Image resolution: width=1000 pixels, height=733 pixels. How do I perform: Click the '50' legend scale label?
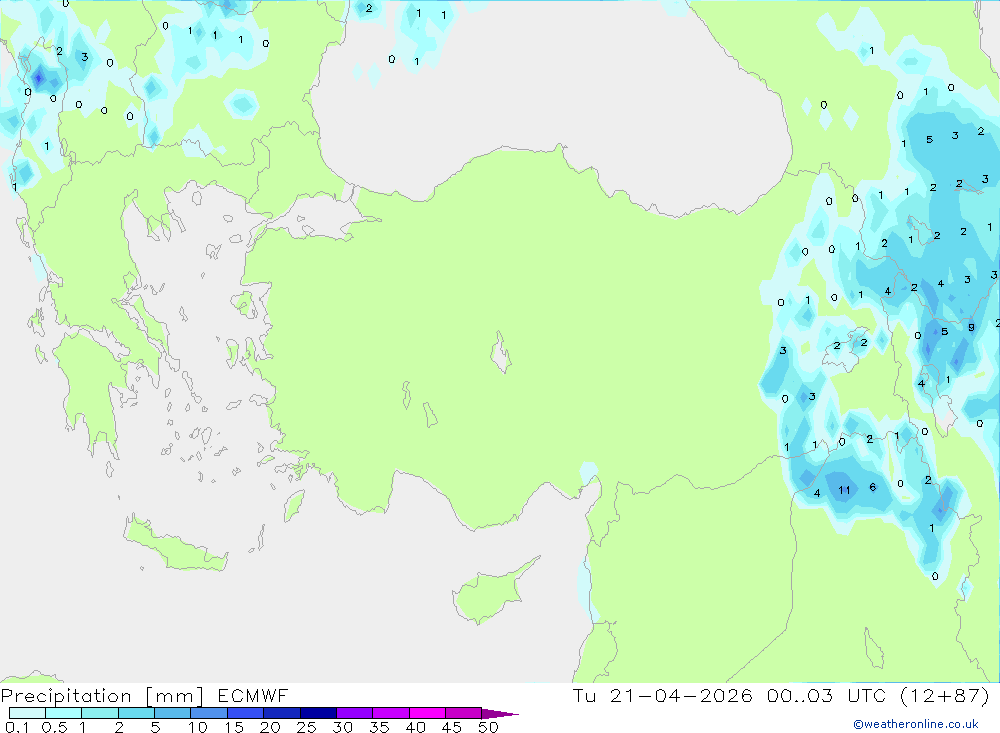coord(488,727)
